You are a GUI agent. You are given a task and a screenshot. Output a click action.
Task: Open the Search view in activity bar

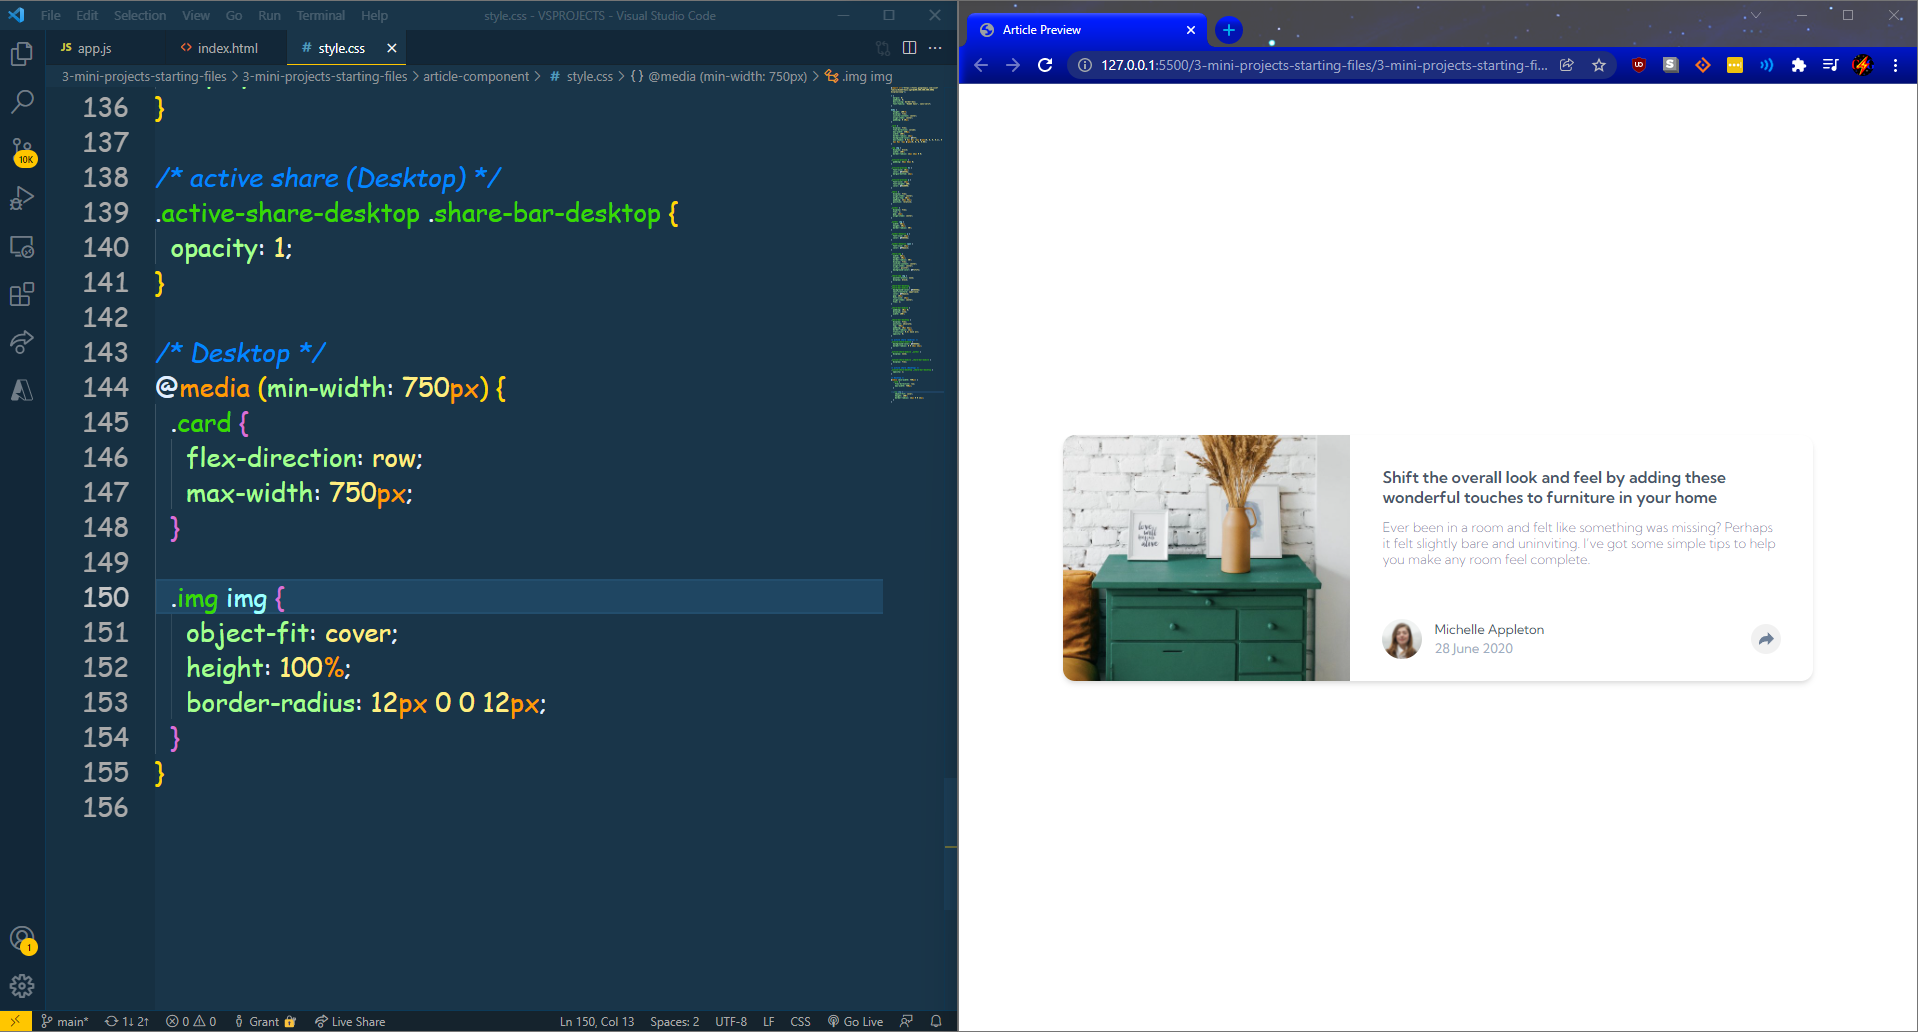coord(22,102)
